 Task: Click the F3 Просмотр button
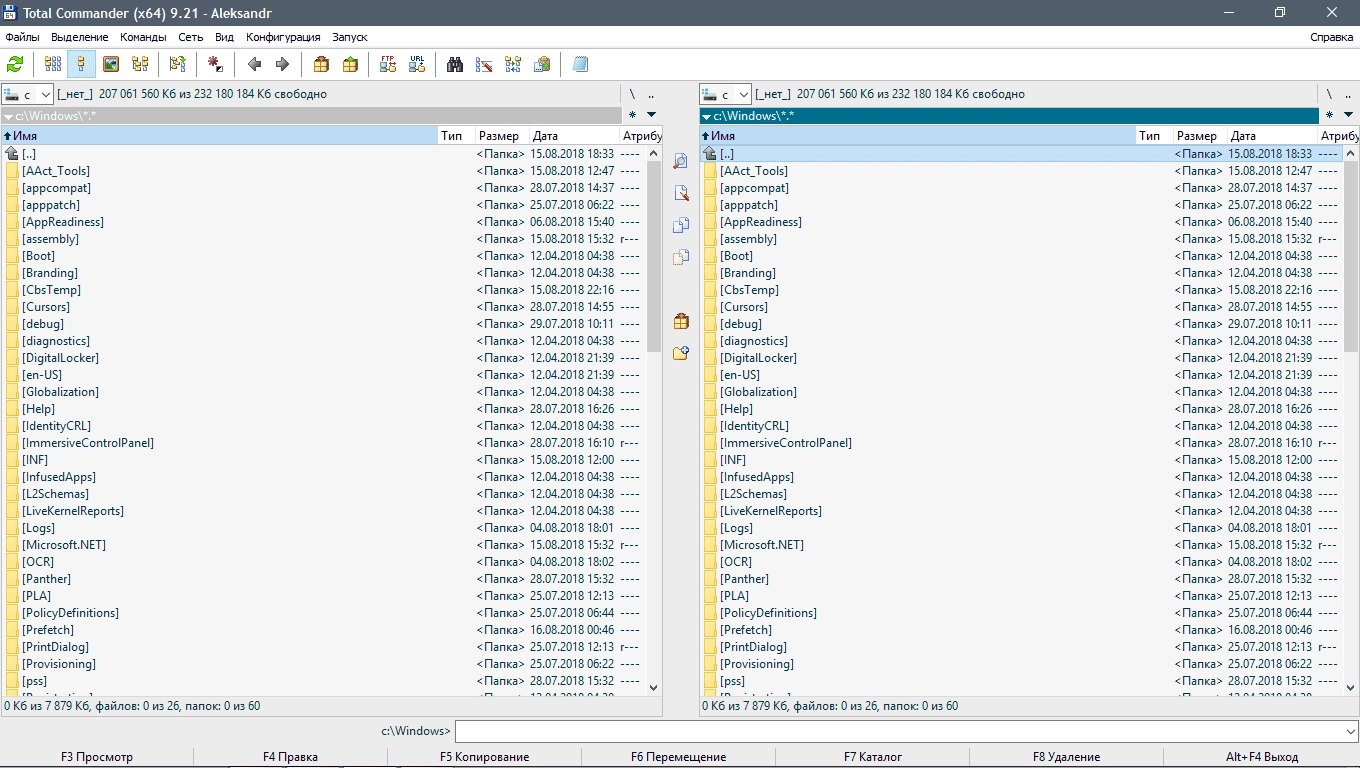97,757
